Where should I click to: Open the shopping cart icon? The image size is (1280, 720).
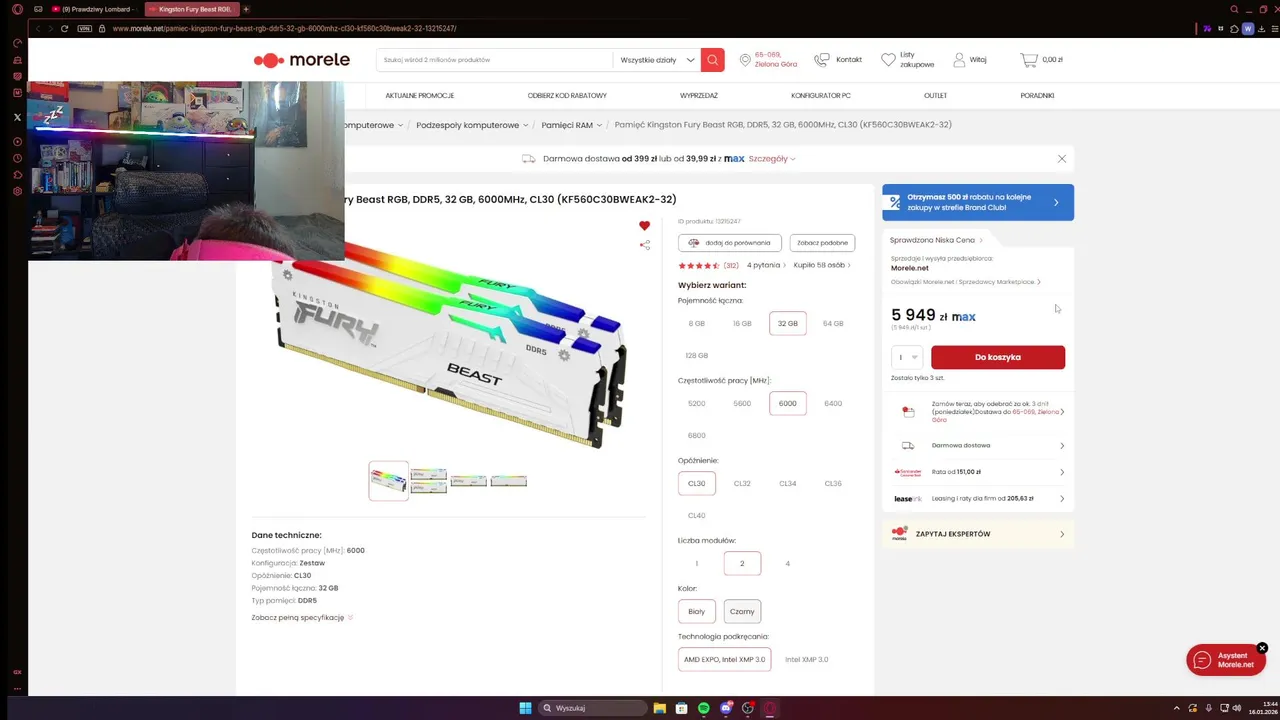(x=1028, y=60)
